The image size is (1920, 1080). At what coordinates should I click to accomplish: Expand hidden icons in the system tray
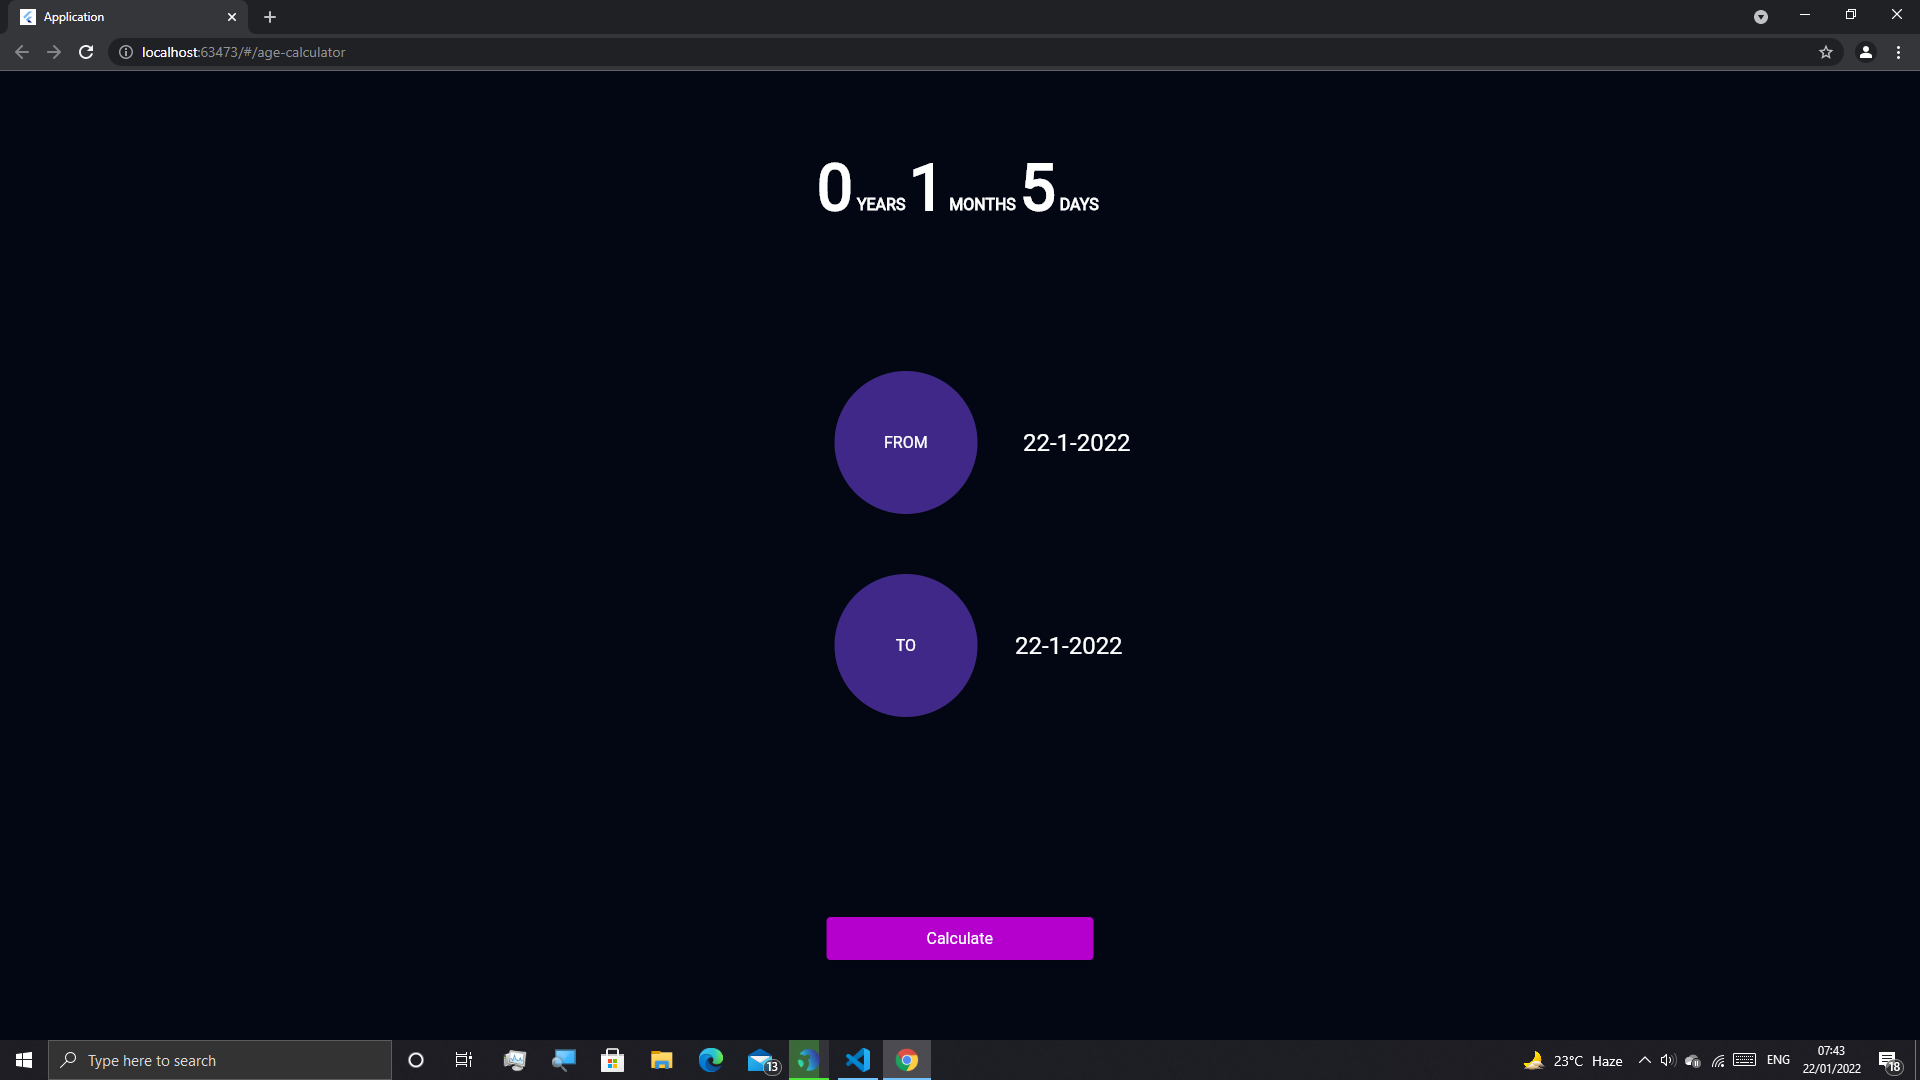[x=1644, y=1060]
